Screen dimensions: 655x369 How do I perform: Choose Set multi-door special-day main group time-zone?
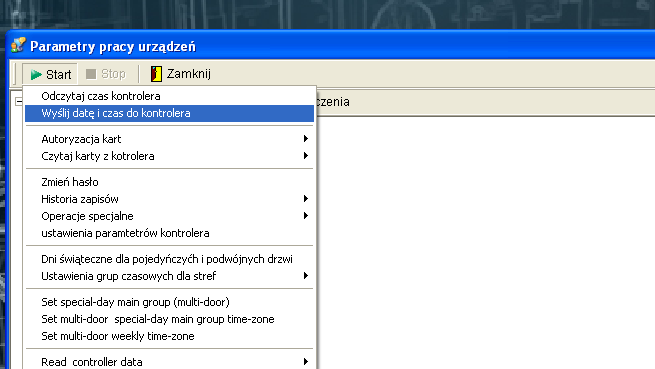(169, 319)
